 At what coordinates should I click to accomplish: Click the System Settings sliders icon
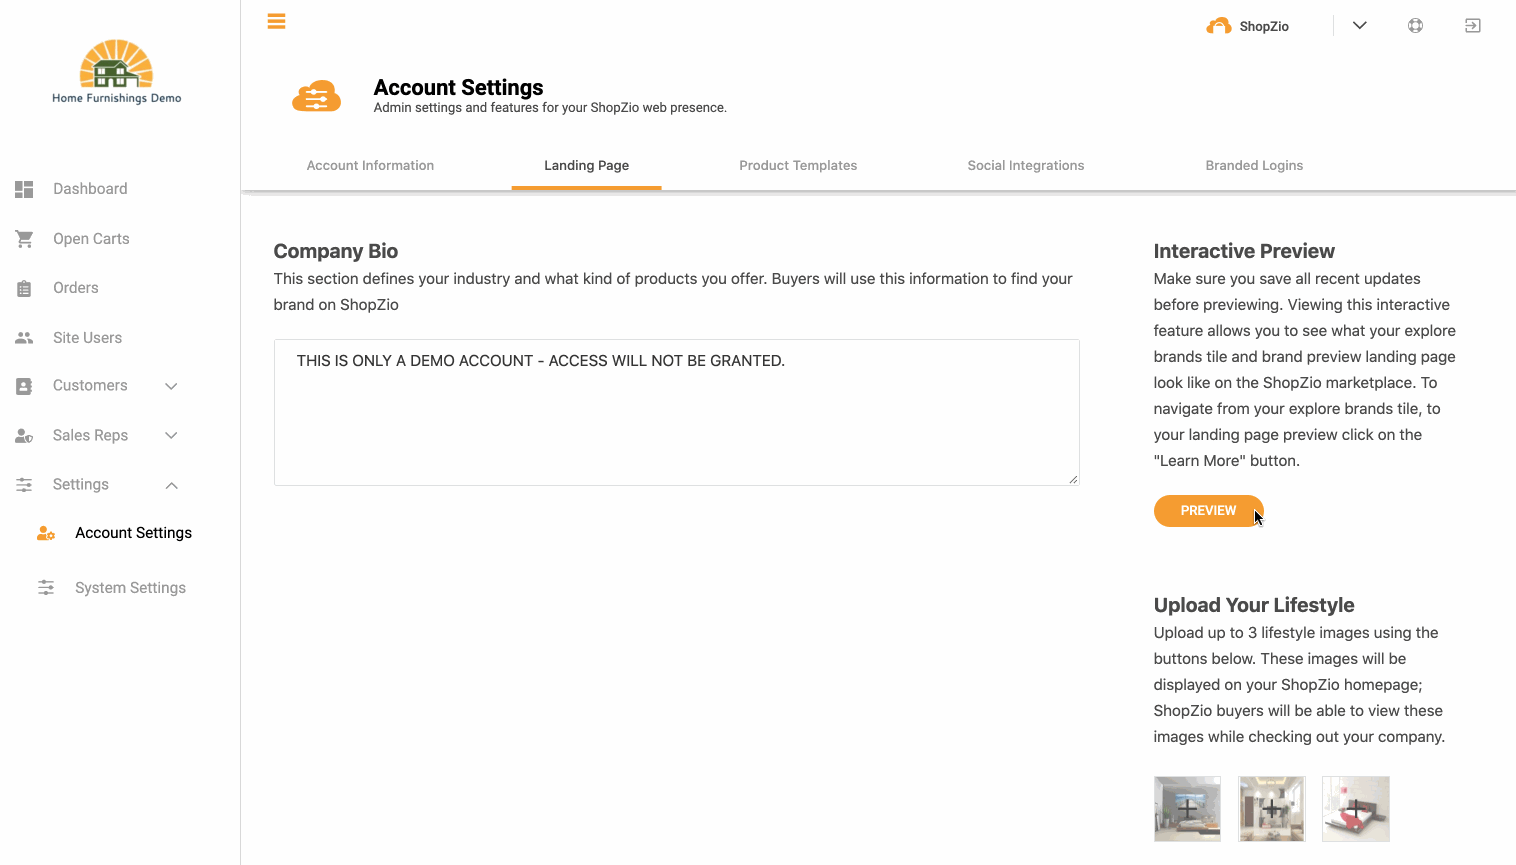46,588
